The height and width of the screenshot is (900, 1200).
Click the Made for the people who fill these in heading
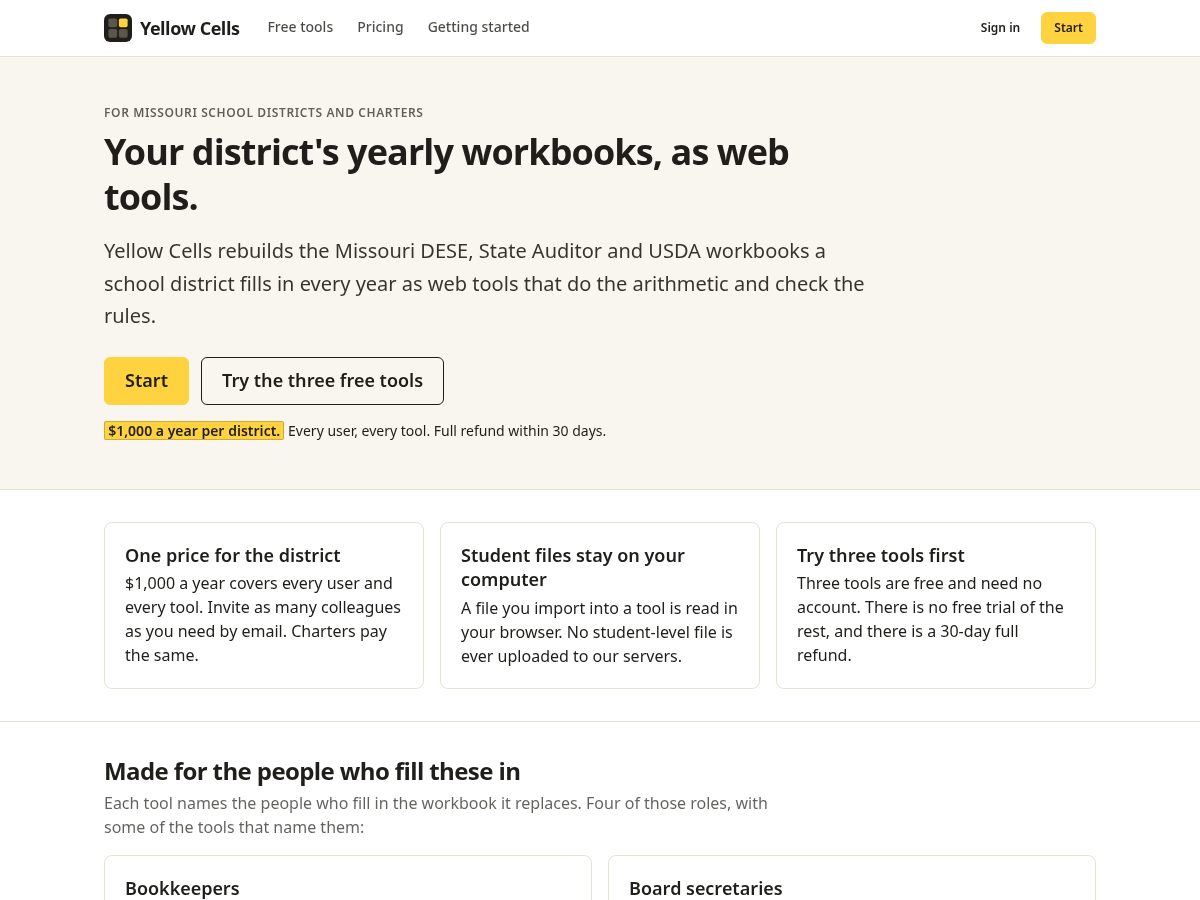pyautogui.click(x=312, y=772)
